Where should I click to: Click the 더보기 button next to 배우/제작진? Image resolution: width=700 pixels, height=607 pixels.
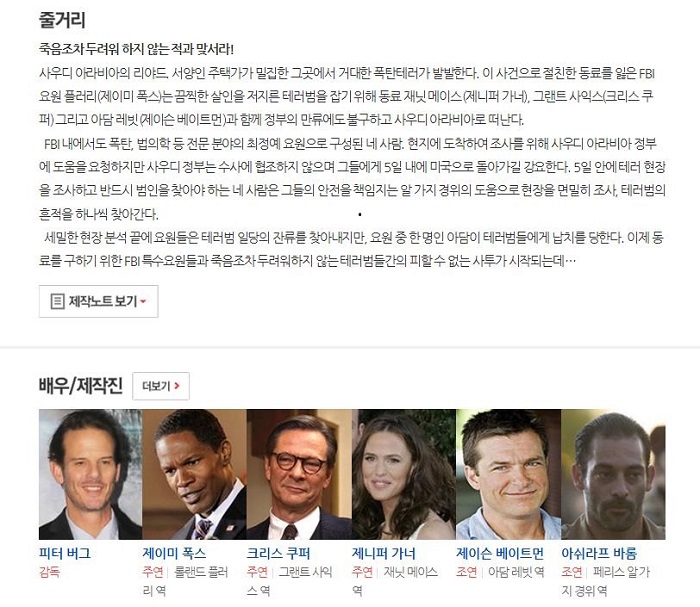(x=161, y=386)
